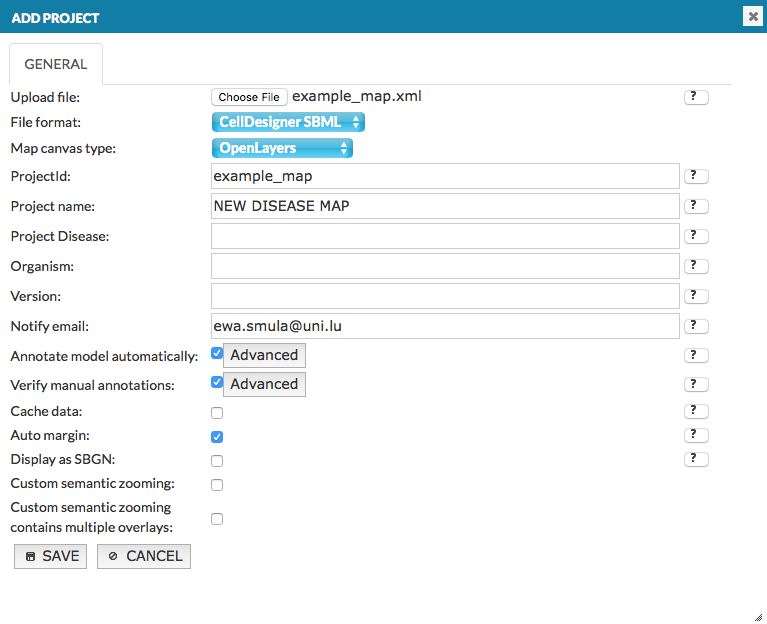
Task: Open help for Project name field
Action: coord(696,206)
